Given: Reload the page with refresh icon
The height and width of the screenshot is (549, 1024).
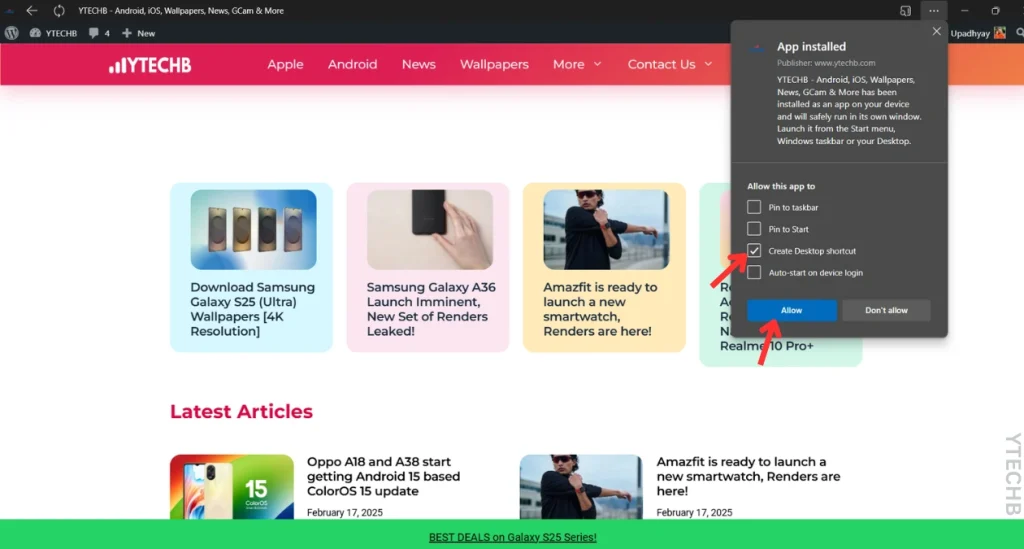Looking at the screenshot, I should coord(59,10).
